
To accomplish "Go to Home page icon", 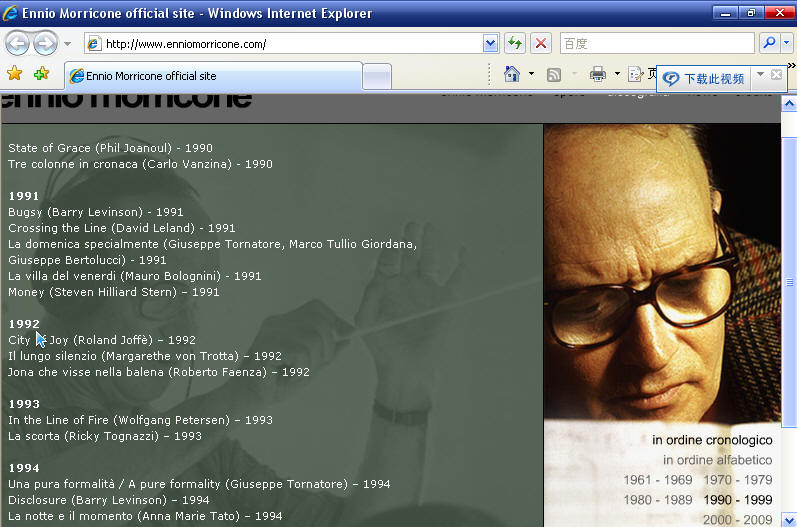I will pyautogui.click(x=512, y=74).
